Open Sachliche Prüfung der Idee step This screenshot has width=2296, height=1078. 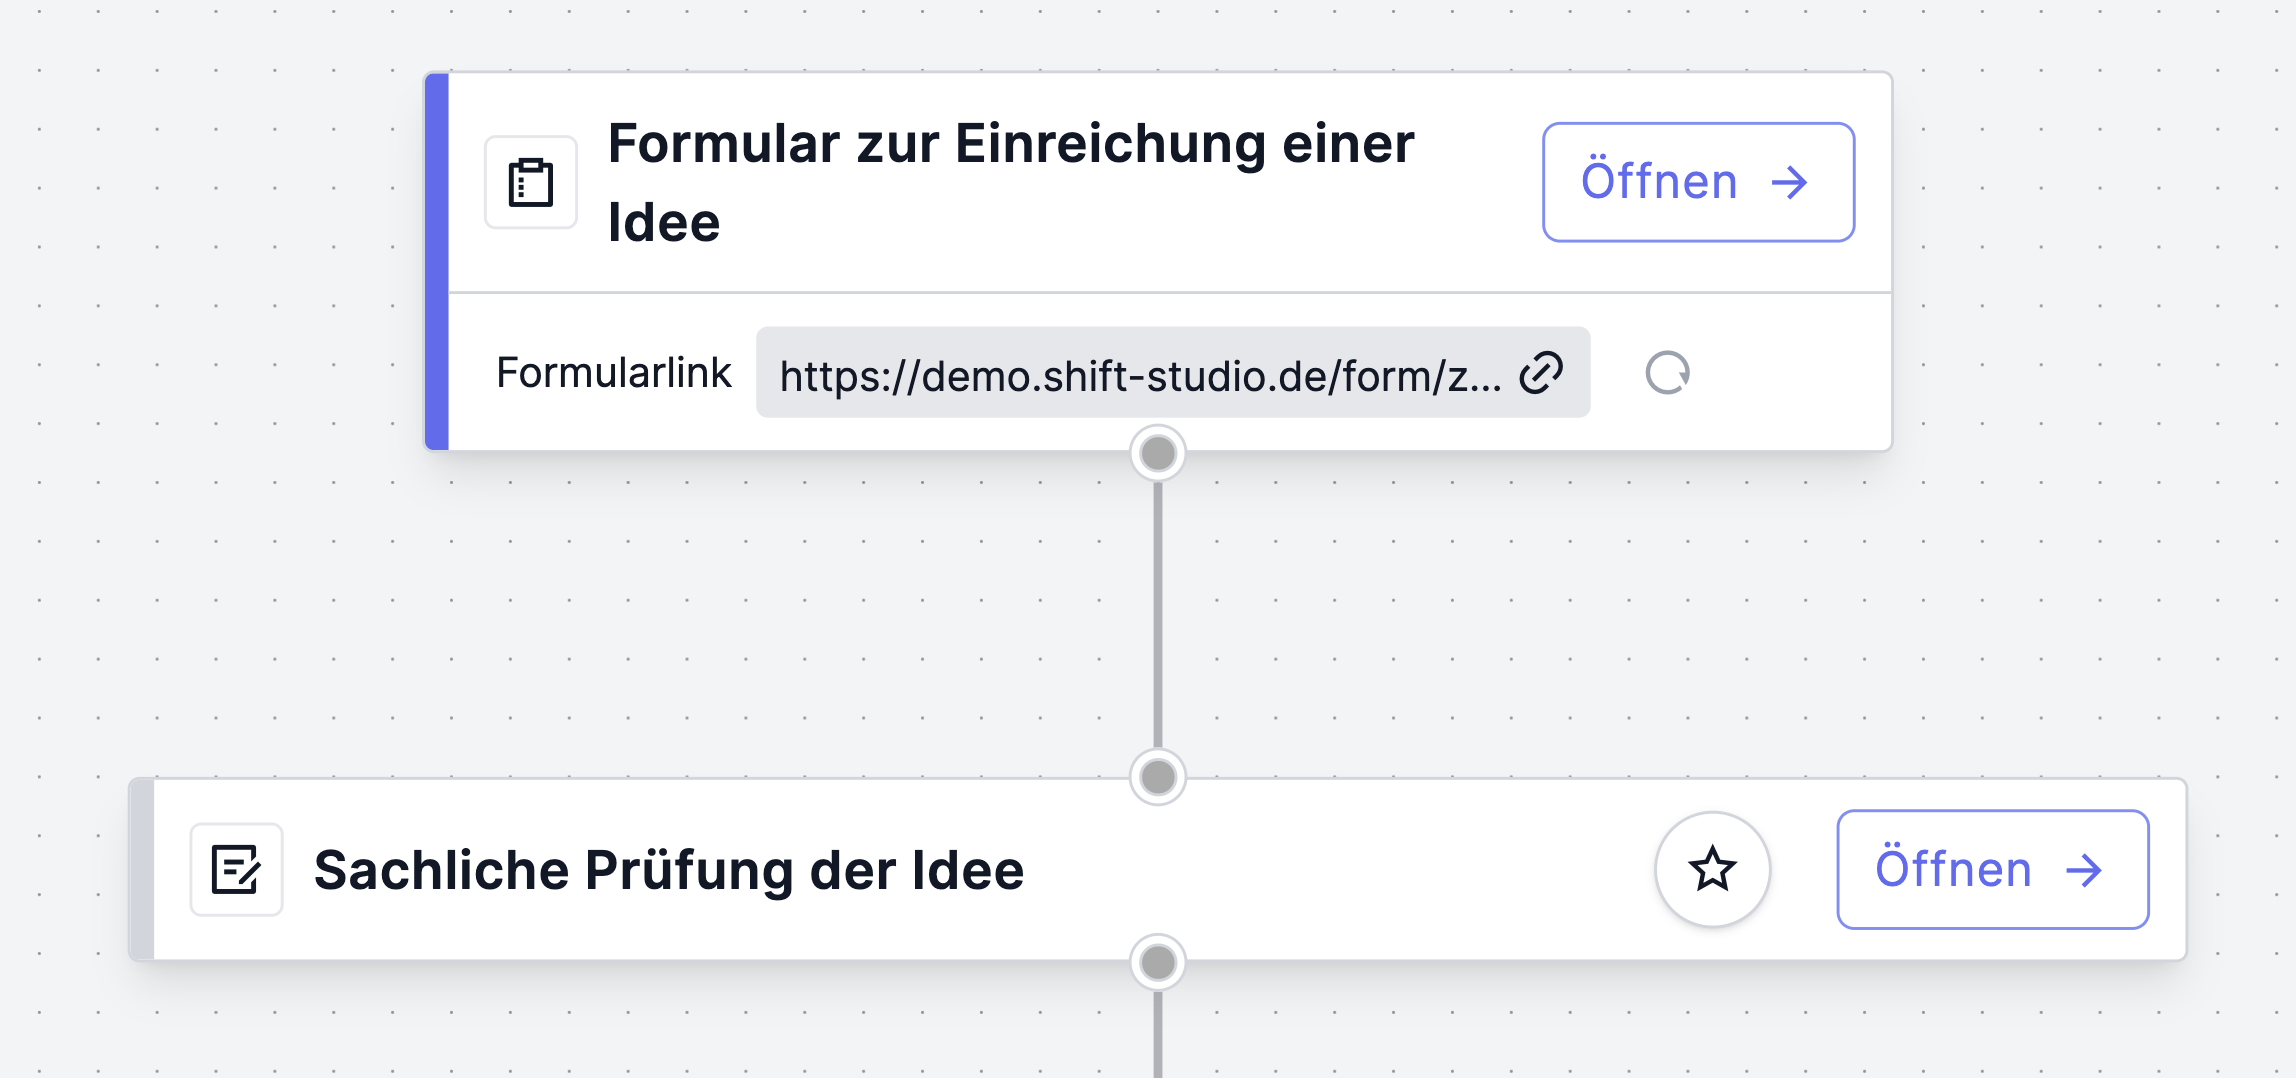click(1993, 869)
